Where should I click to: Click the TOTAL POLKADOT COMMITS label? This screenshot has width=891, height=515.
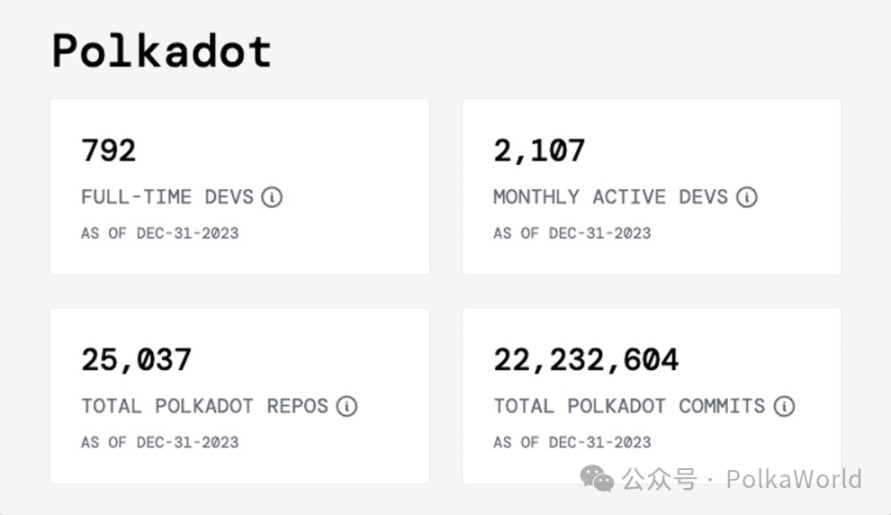[629, 406]
